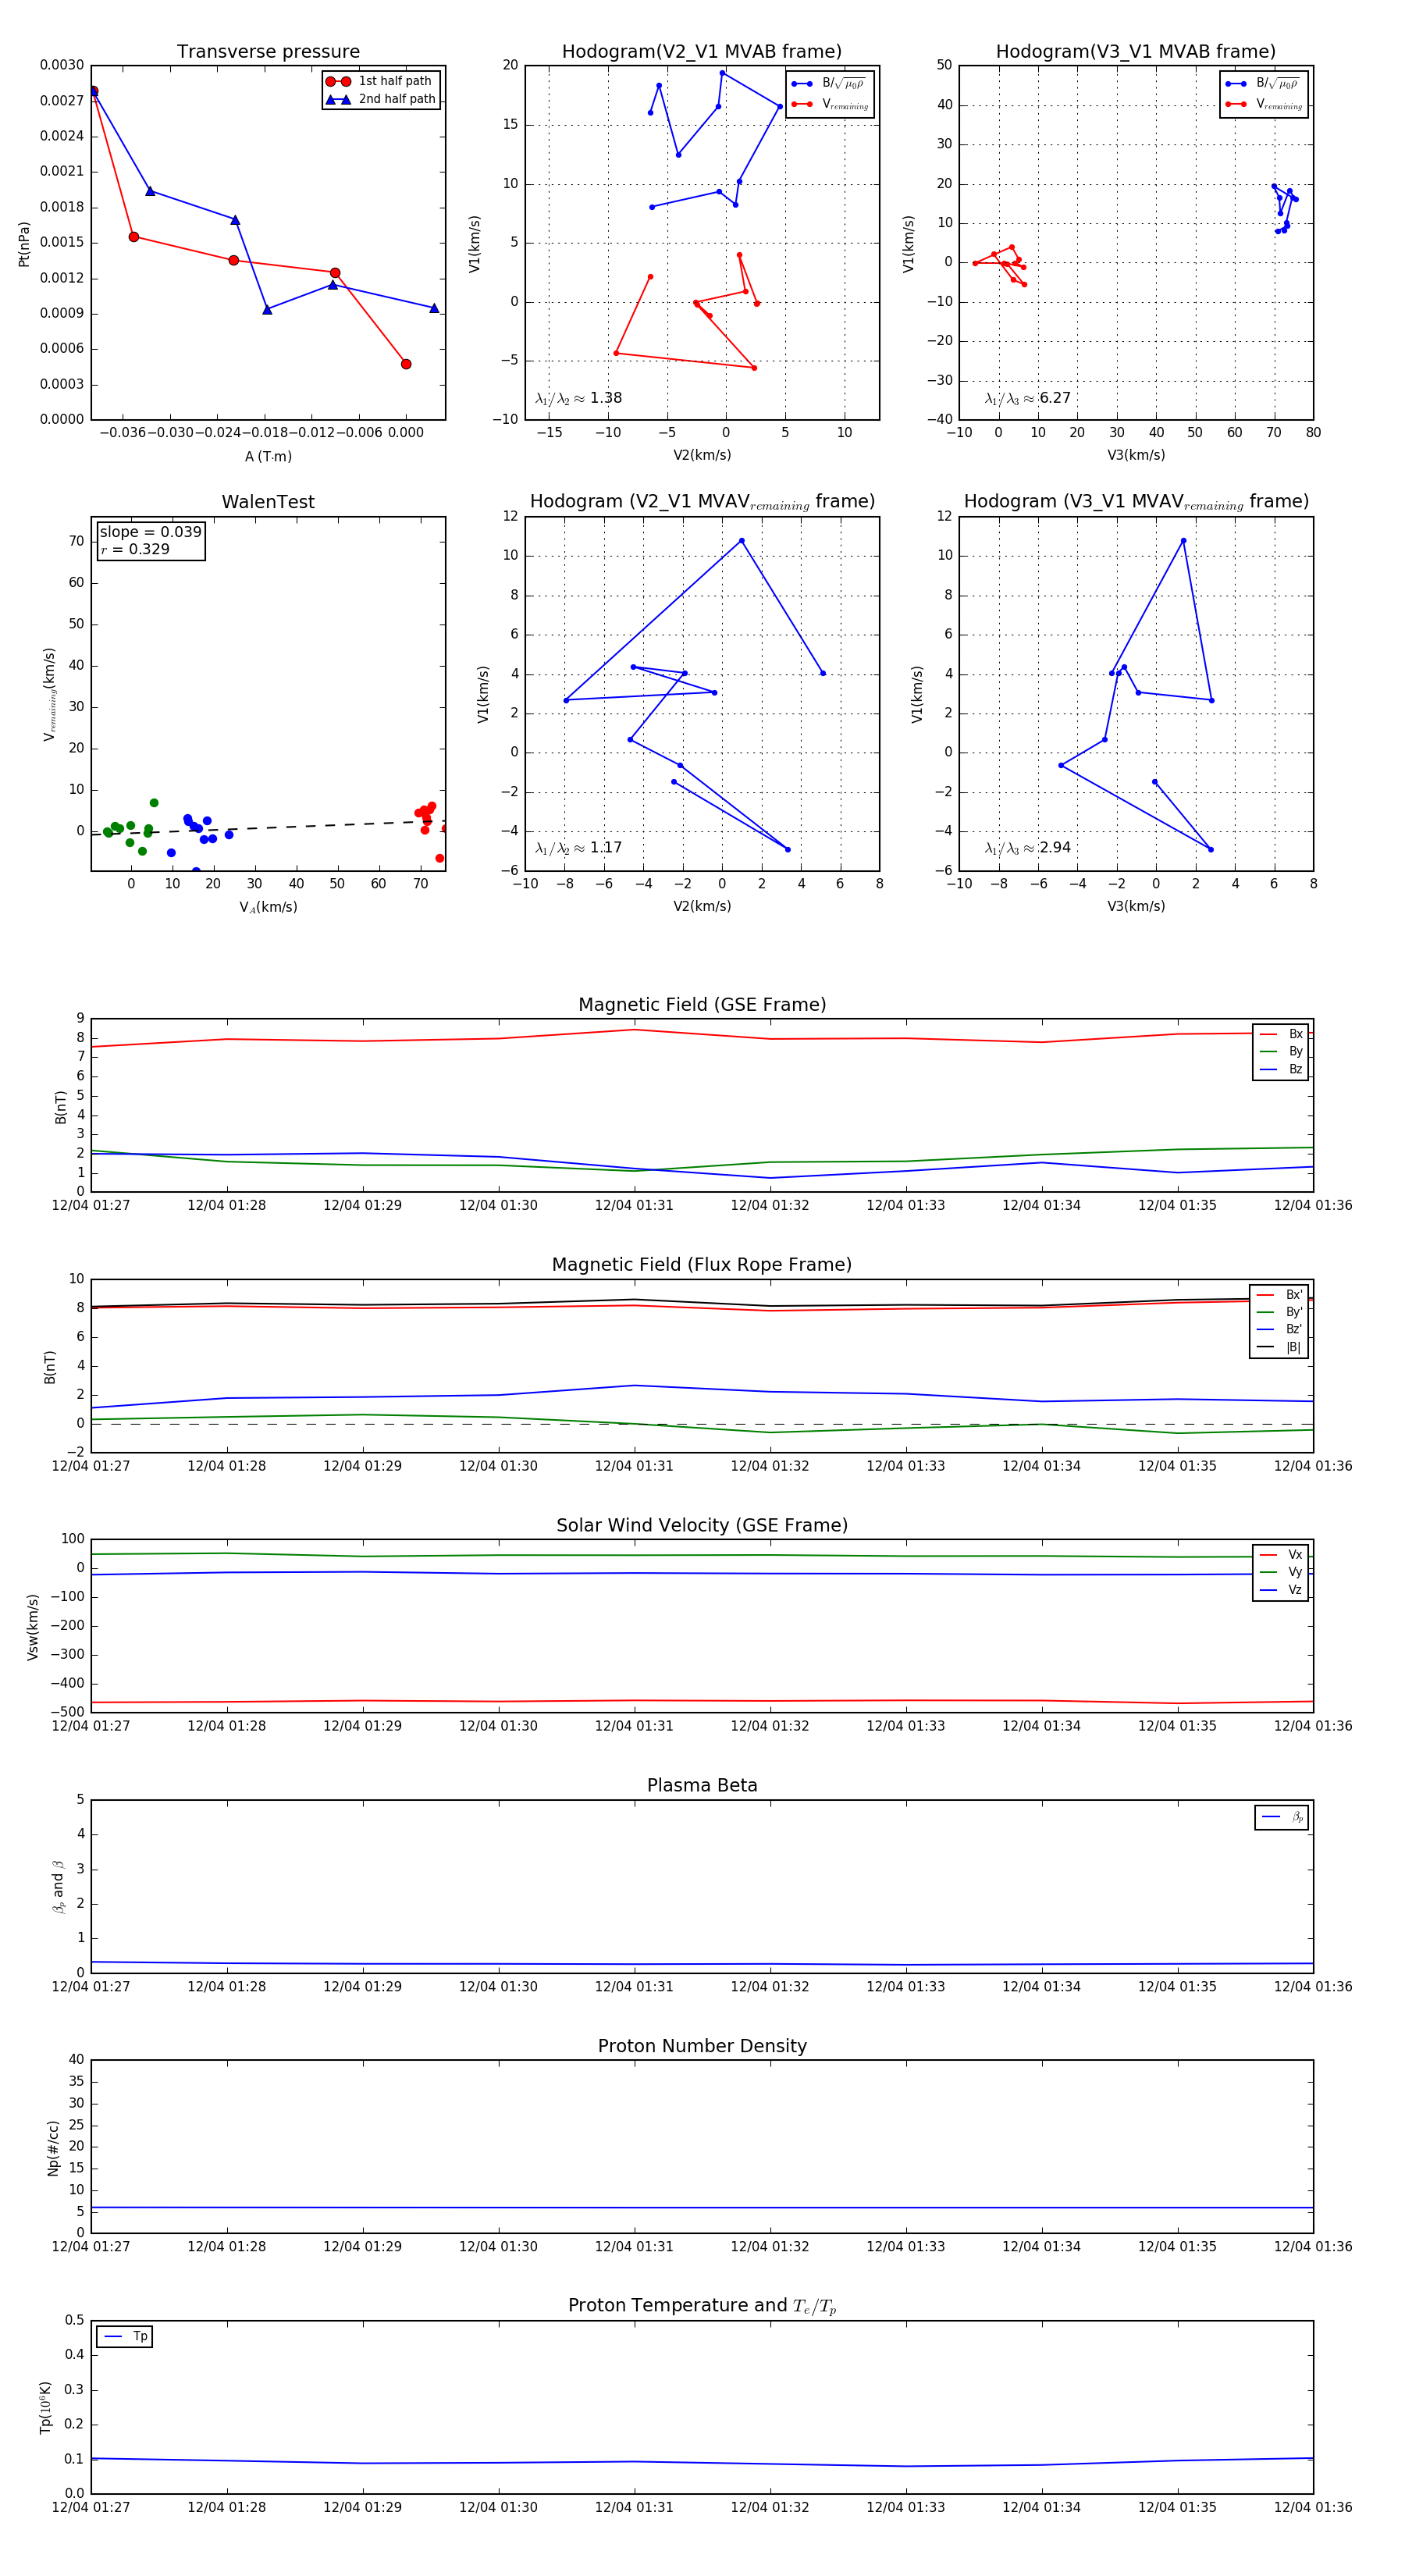Click '12/04 01:31' tick under Plasma Beta
The image size is (1405, 2576).
tap(634, 1987)
